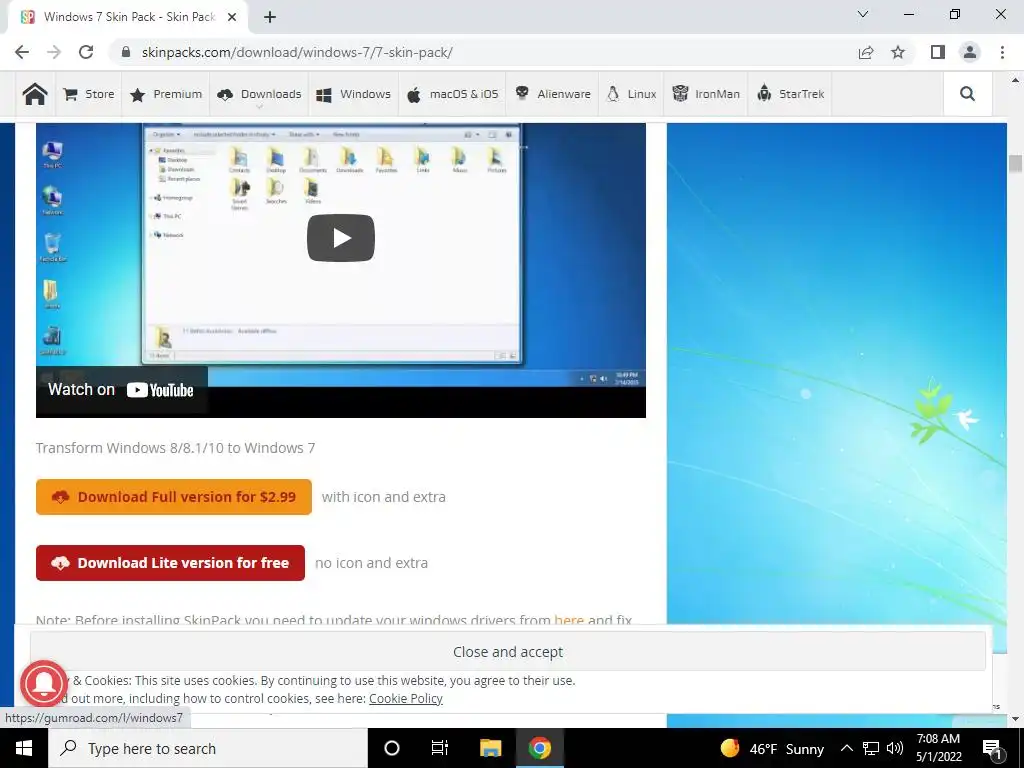Open volume speaker tray icon
The width and height of the screenshot is (1024, 768).
(x=895, y=748)
